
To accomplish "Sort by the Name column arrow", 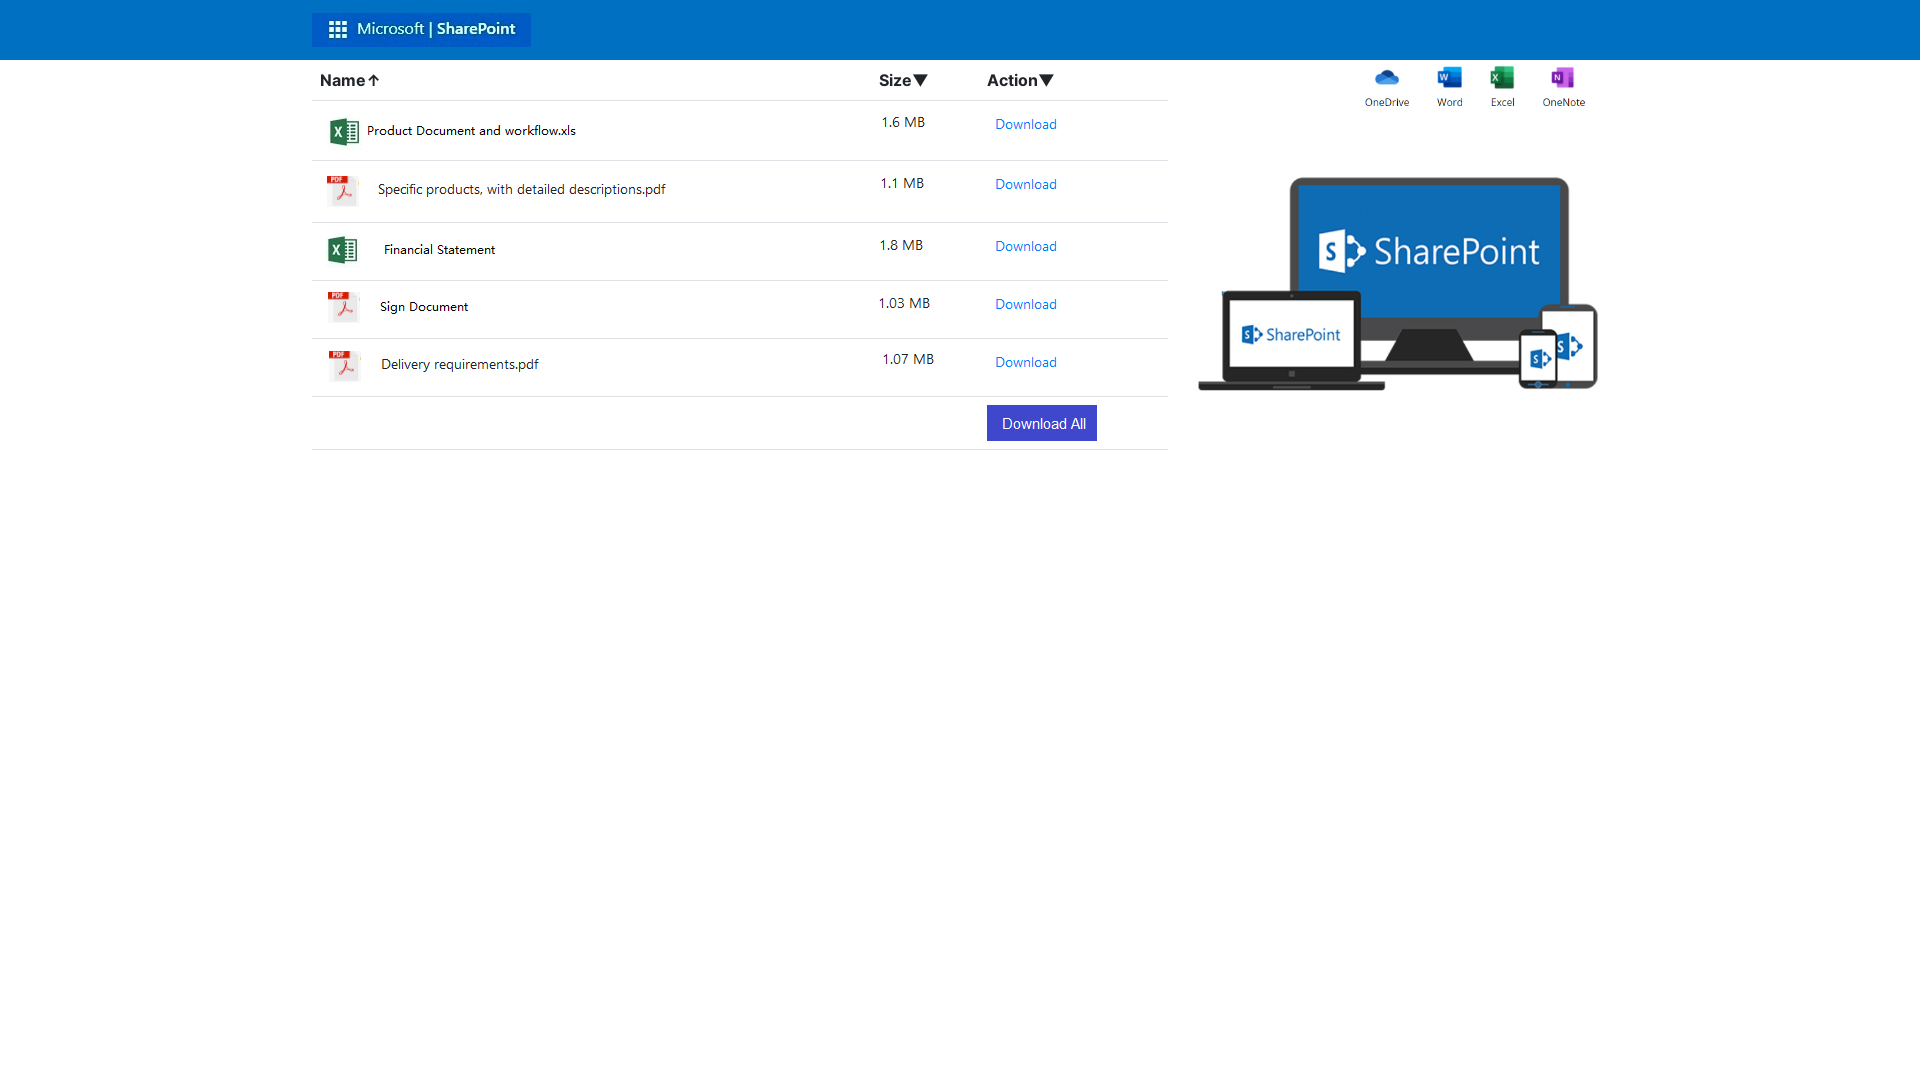I will (x=373, y=80).
